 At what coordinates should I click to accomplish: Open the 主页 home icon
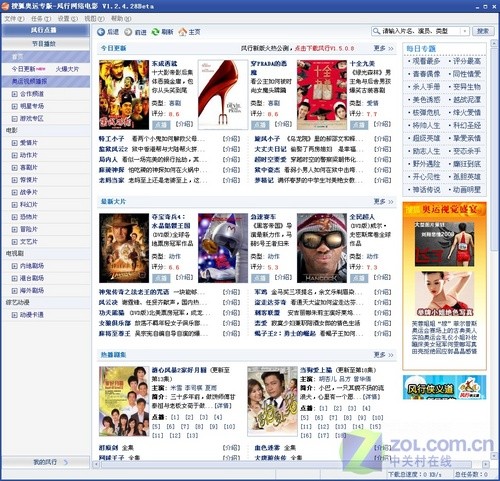click(x=182, y=32)
